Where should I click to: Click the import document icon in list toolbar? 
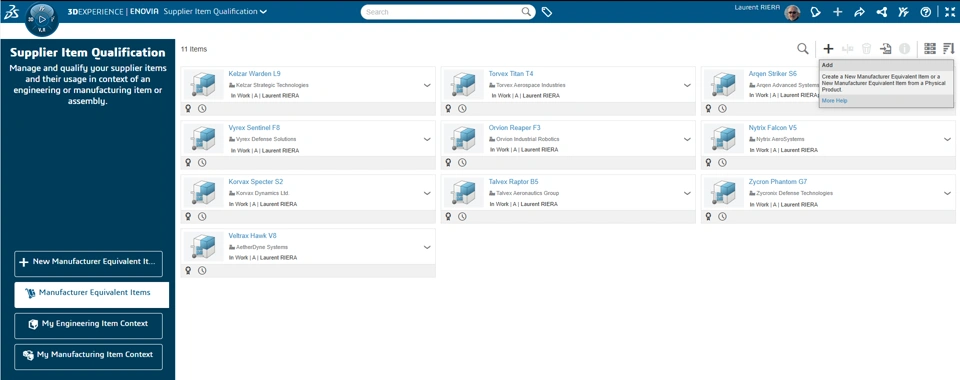click(885, 49)
